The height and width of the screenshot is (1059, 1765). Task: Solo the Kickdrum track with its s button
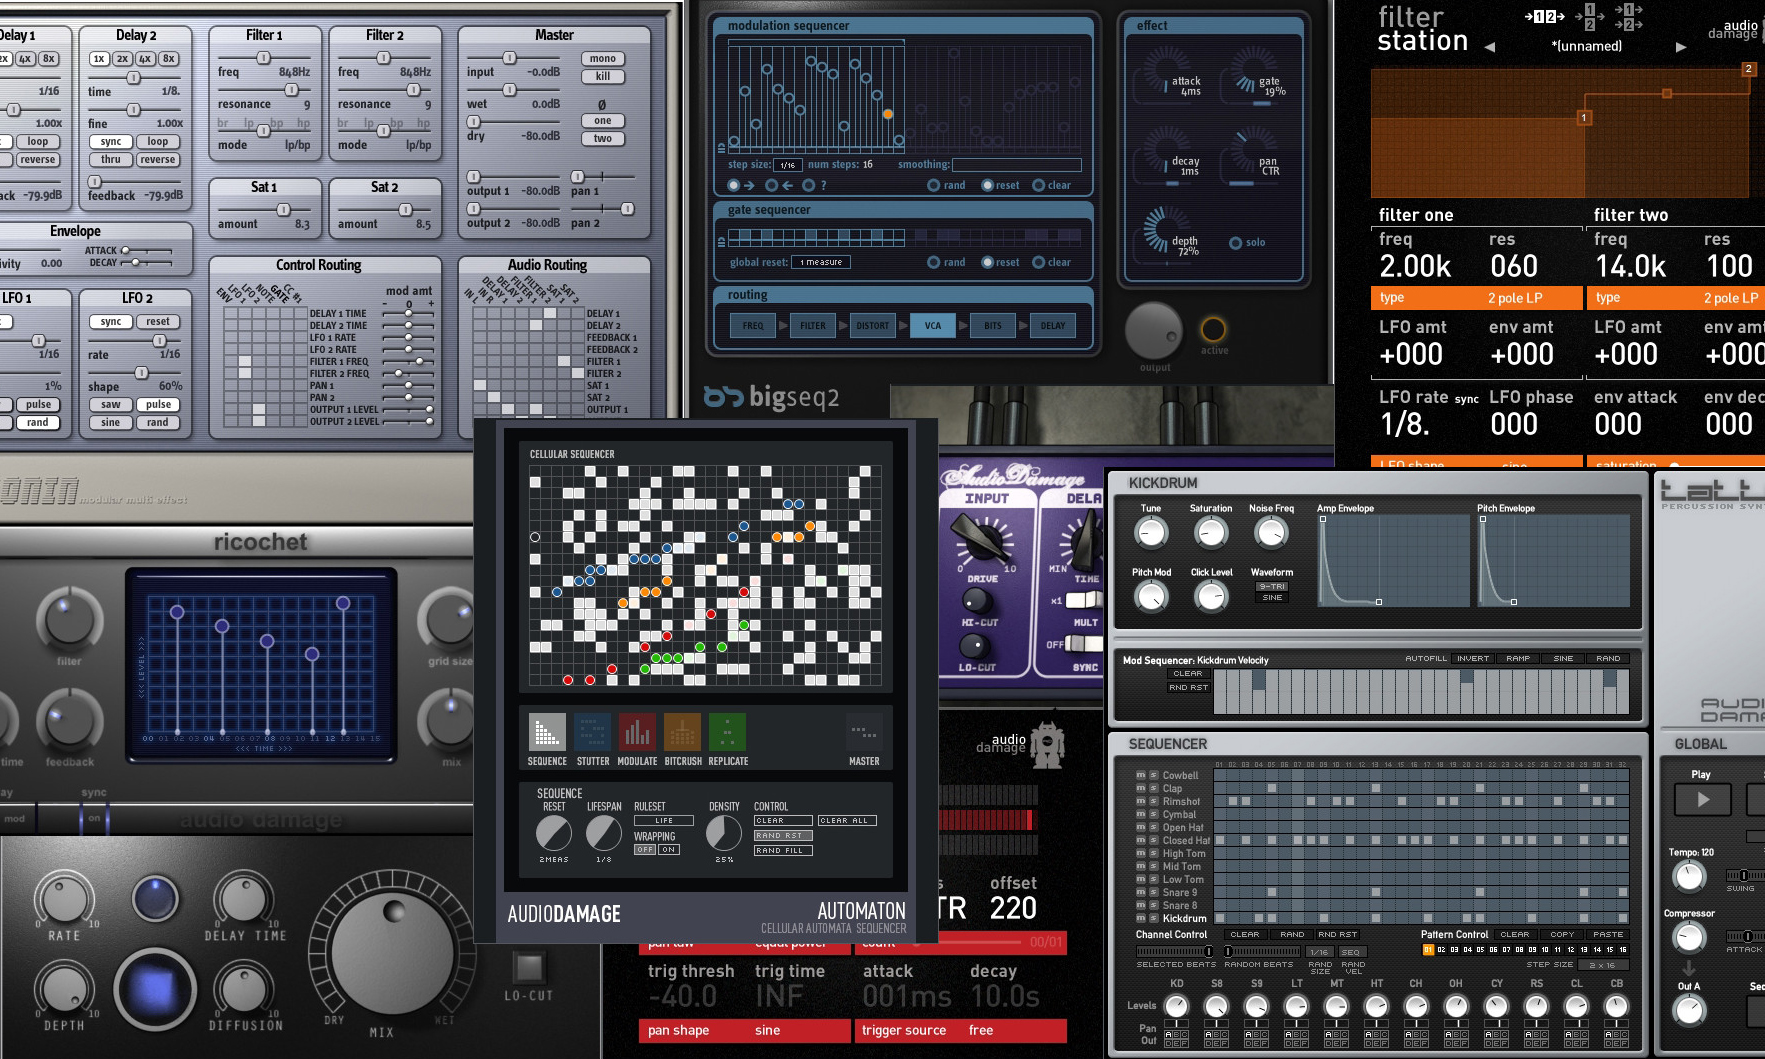pyautogui.click(x=1153, y=918)
